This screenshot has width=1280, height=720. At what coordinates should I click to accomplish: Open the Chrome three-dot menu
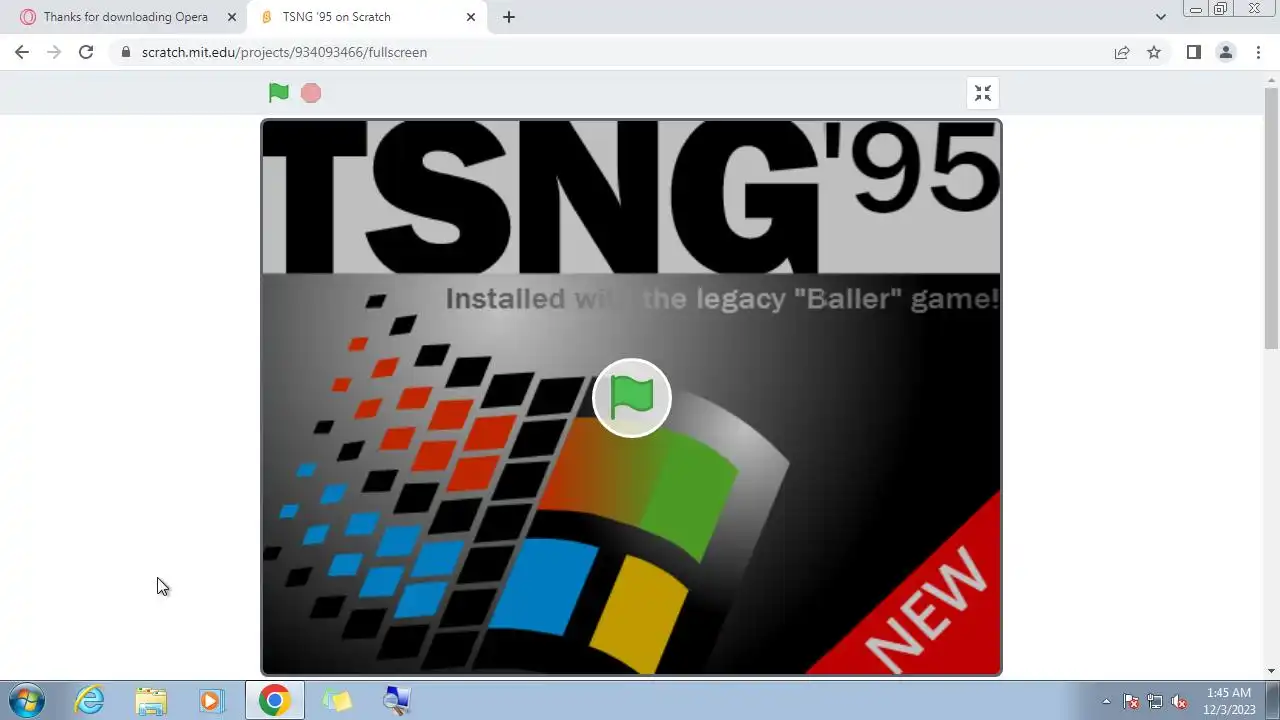point(1258,52)
